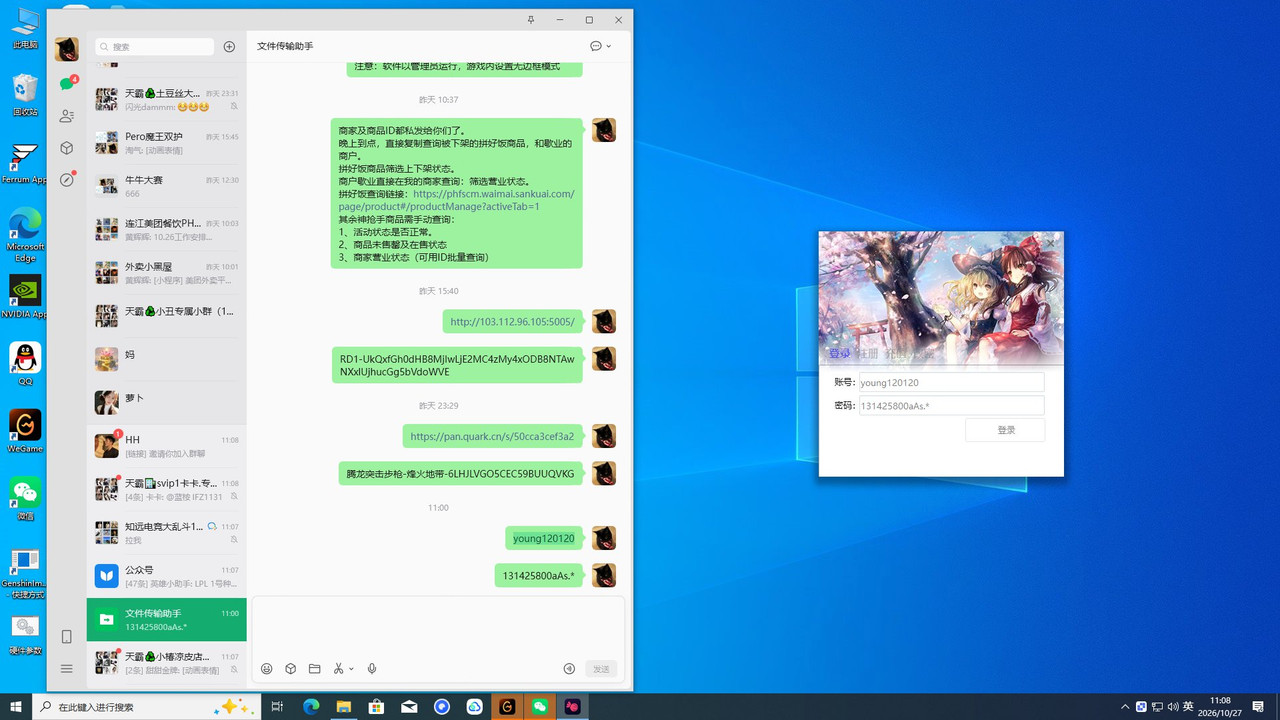Click the WeChat search box

tap(155, 47)
